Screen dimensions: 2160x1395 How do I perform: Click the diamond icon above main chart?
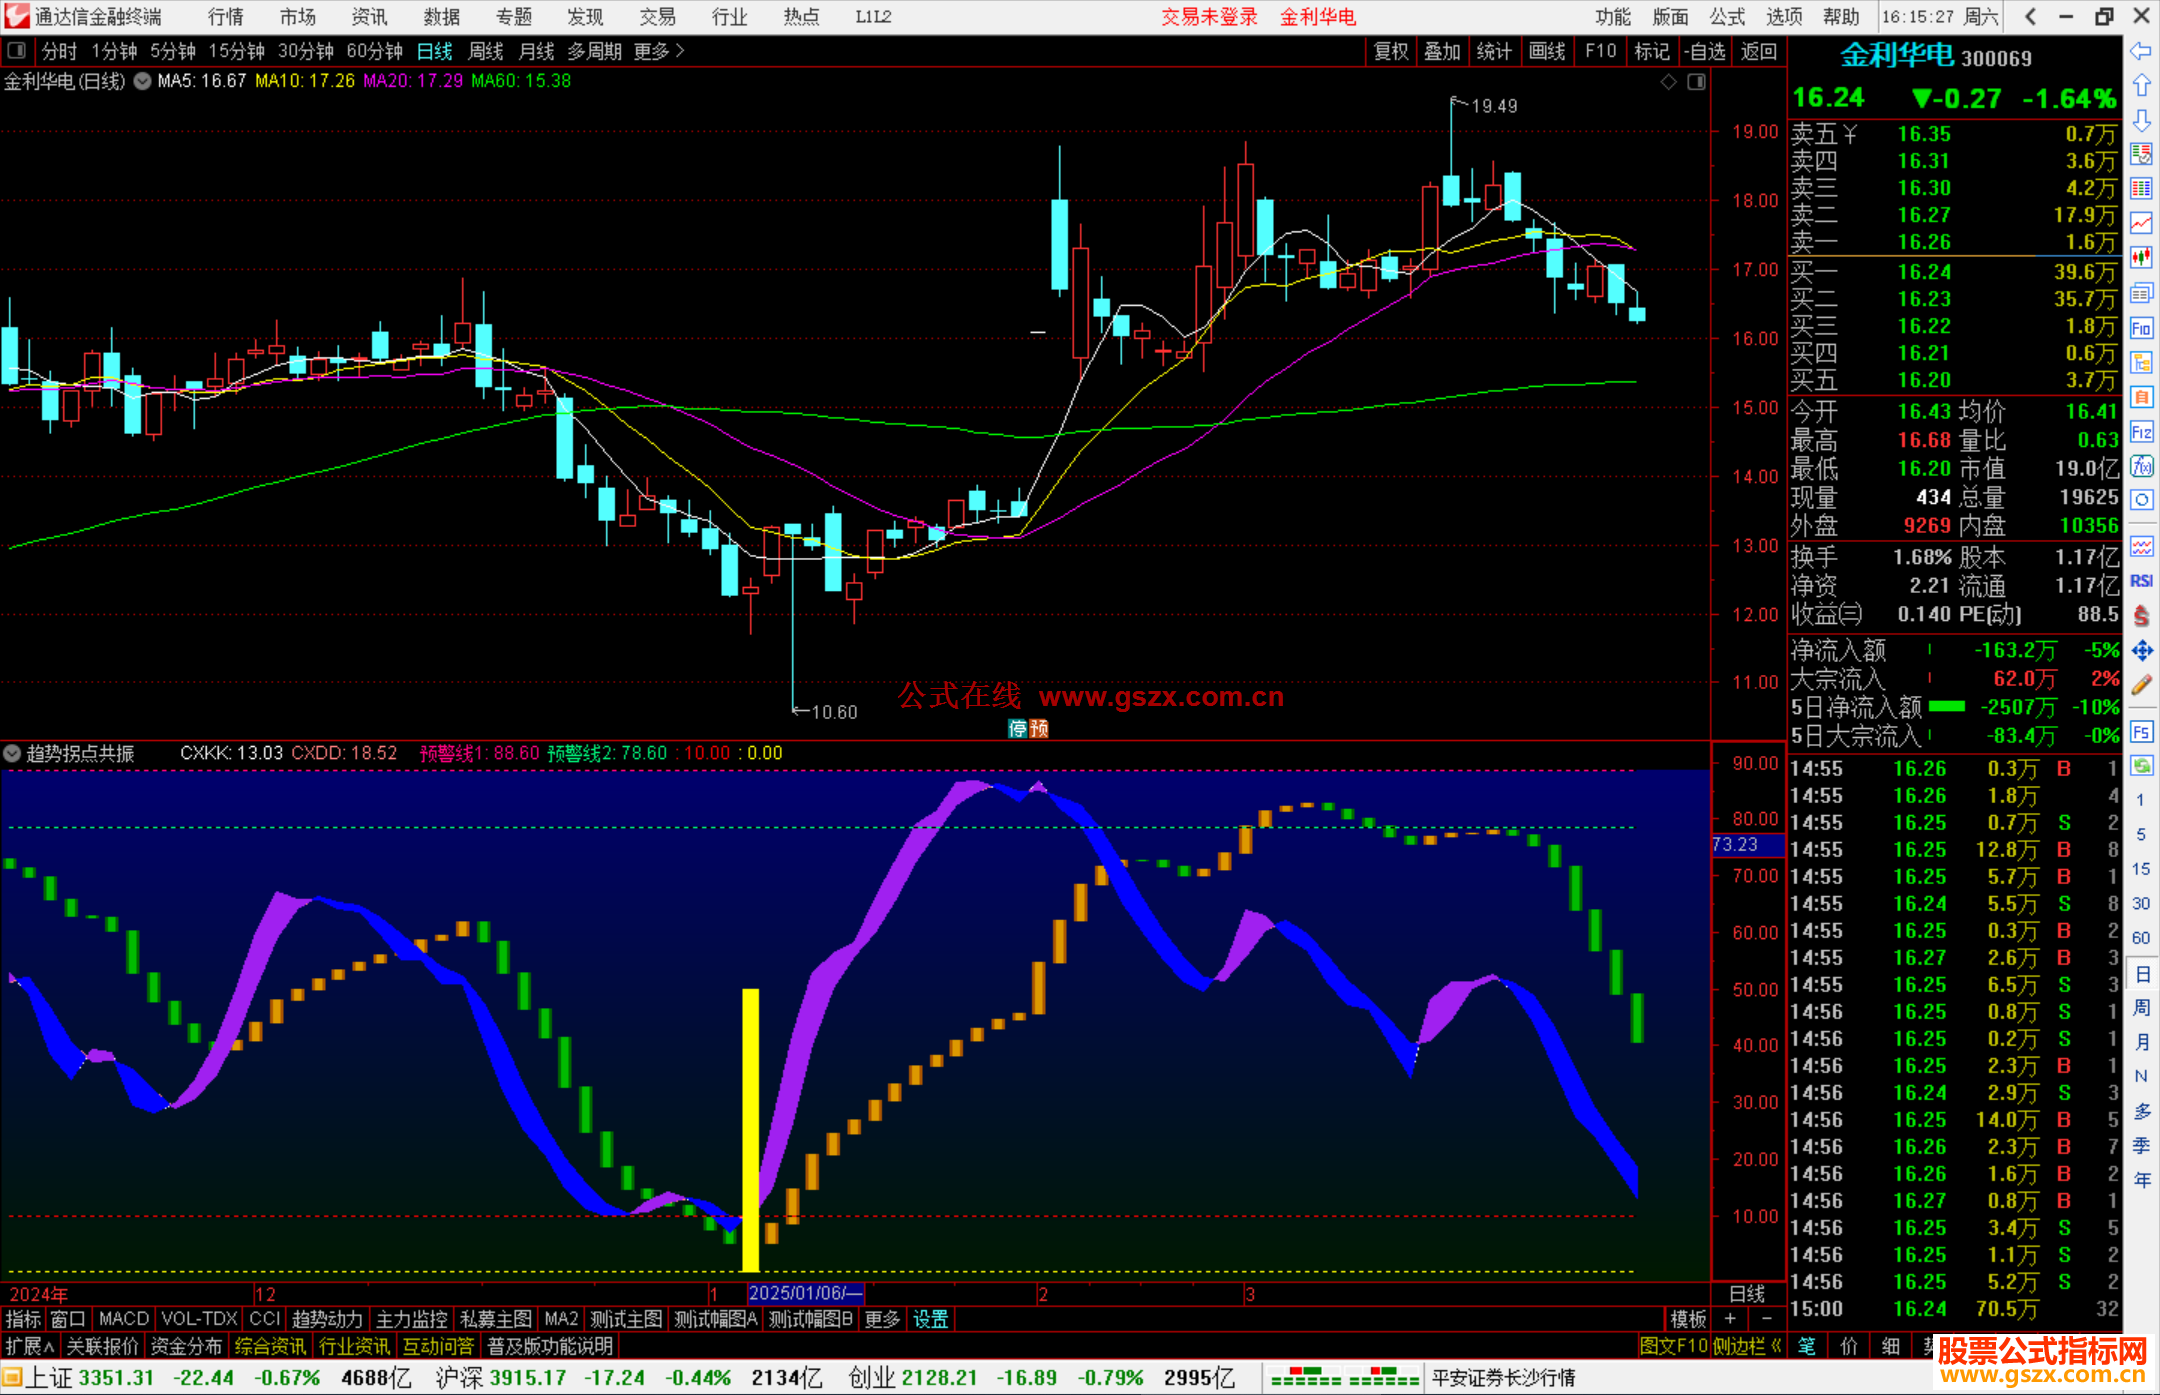tap(1668, 82)
